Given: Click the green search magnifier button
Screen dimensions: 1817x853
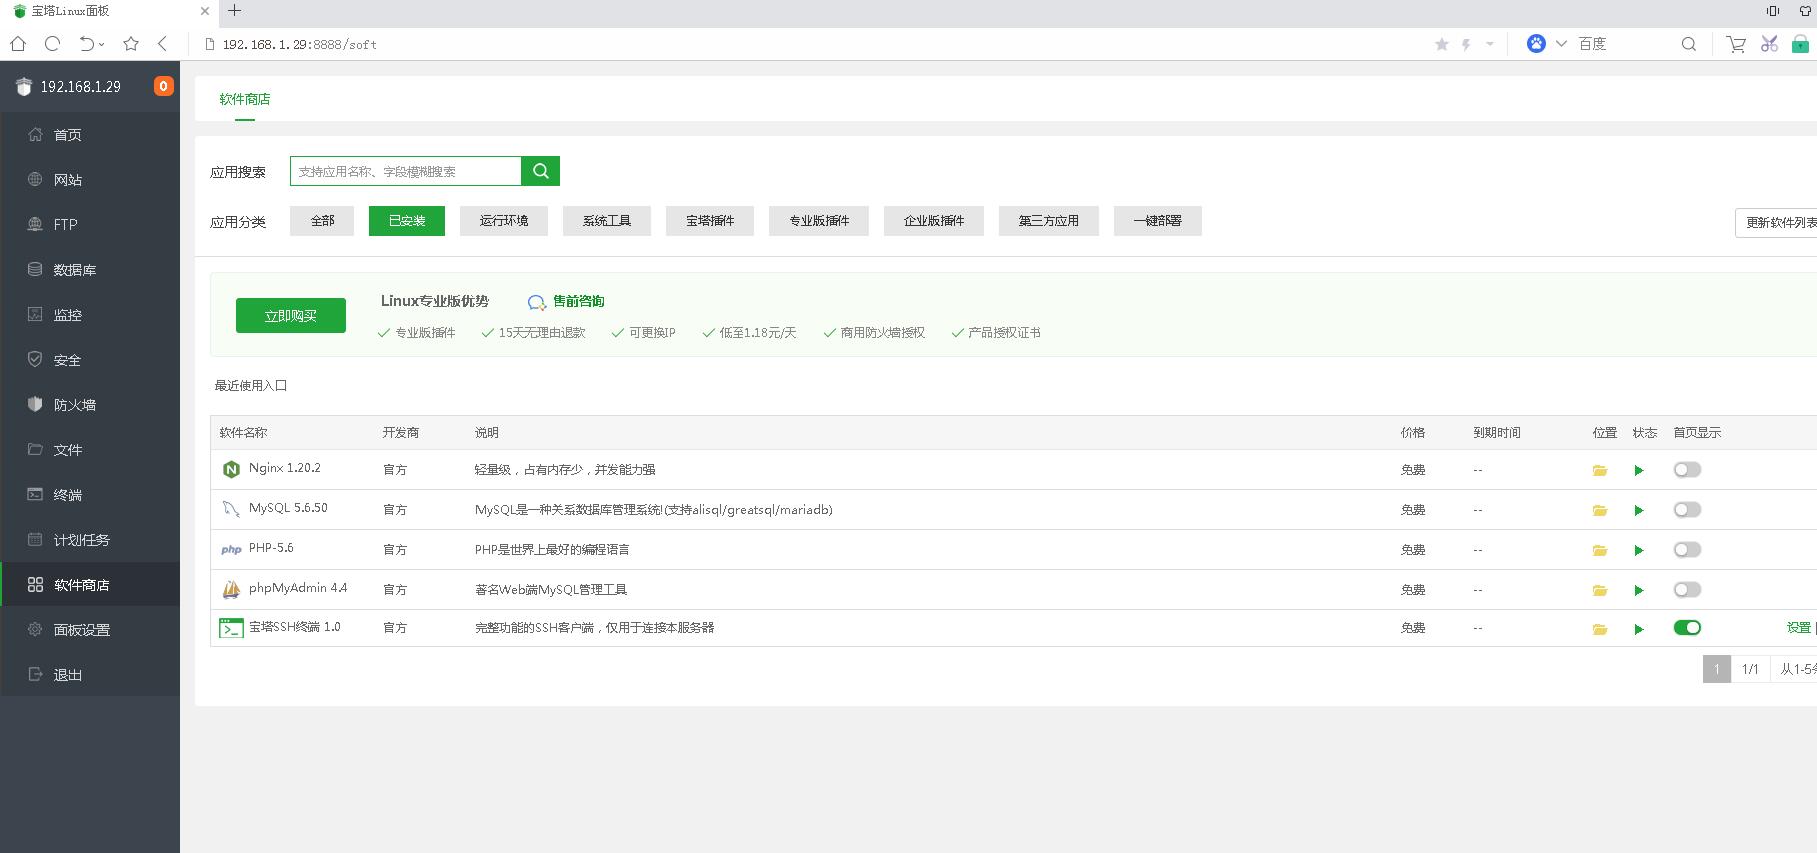Looking at the screenshot, I should point(541,171).
